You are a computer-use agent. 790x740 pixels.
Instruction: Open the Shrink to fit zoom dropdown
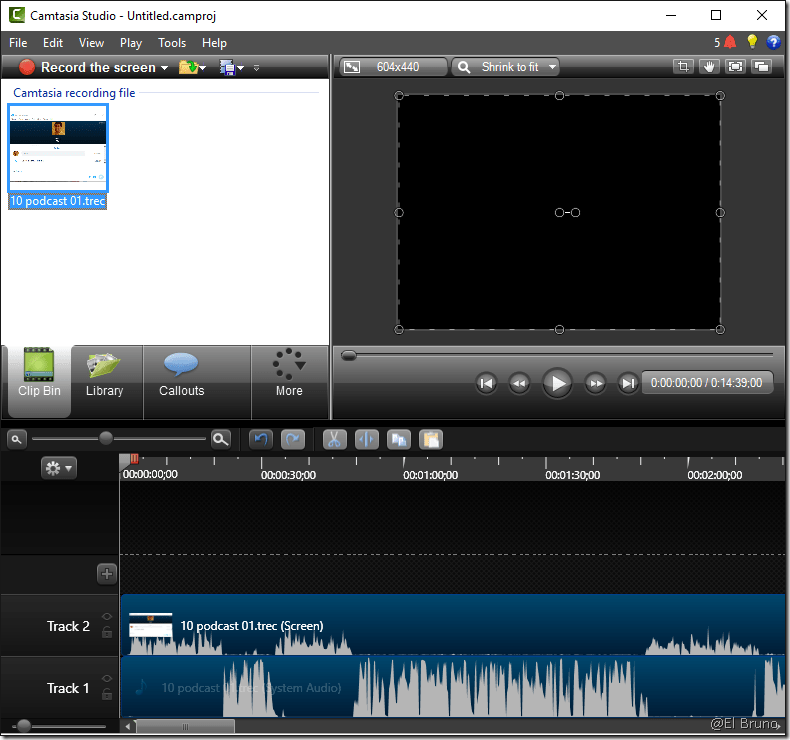point(505,67)
